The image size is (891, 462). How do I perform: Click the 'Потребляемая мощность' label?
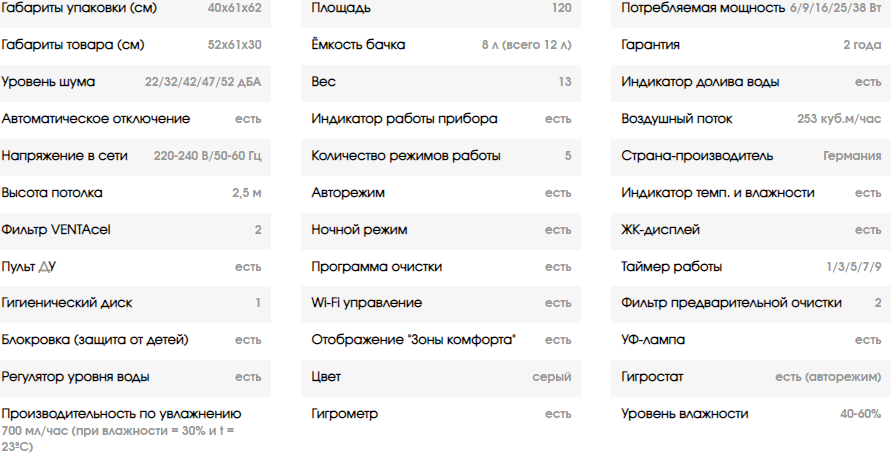[x=703, y=8]
